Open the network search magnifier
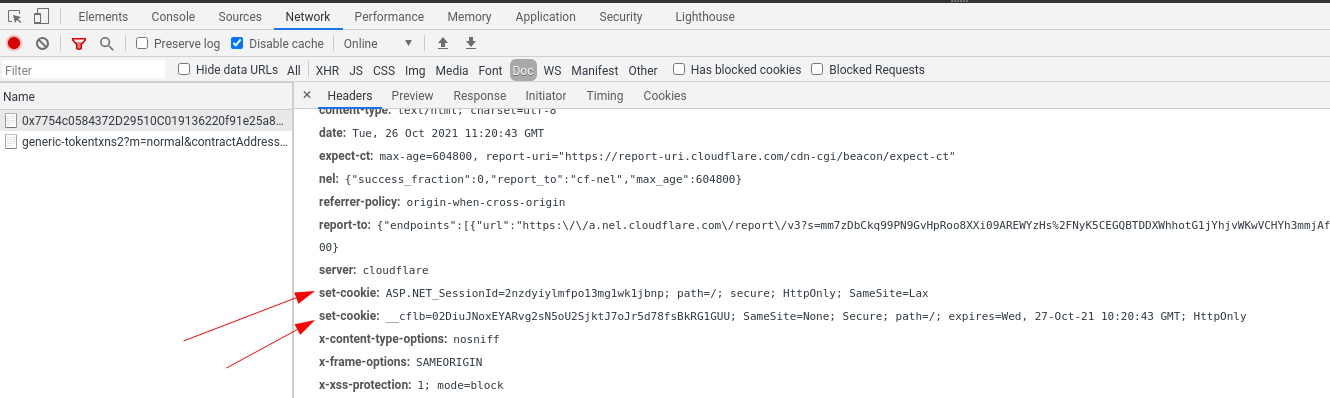The height and width of the screenshot is (398, 1330). pyautogui.click(x=106, y=44)
